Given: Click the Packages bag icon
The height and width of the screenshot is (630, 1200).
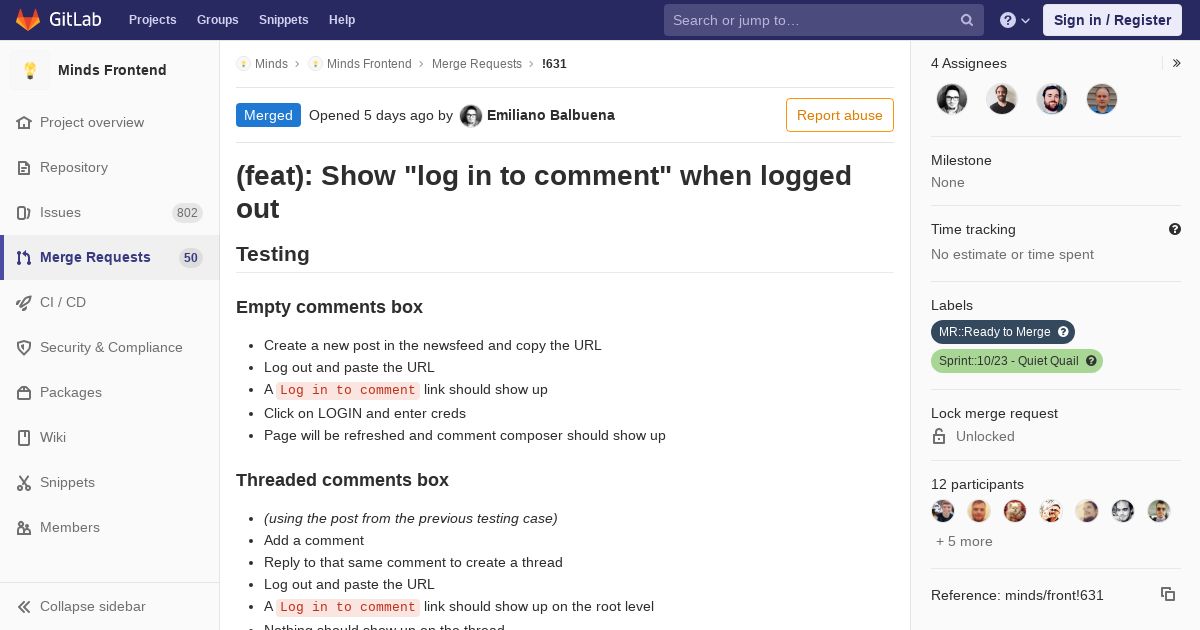Looking at the screenshot, I should (24, 392).
